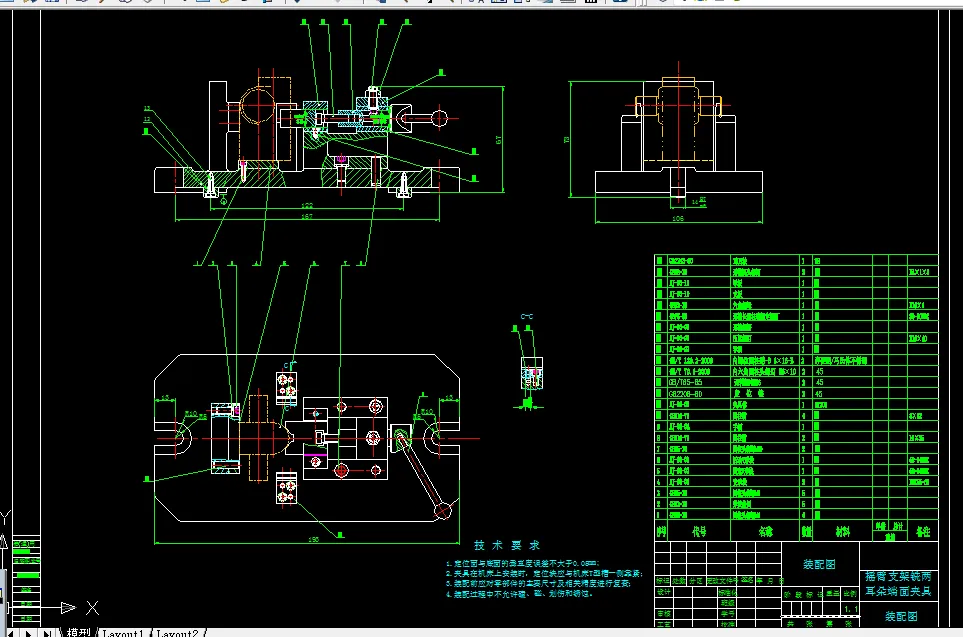Select the 技术要求 heading text
Image resolution: width=963 pixels, height=637 pixels.
point(507,545)
